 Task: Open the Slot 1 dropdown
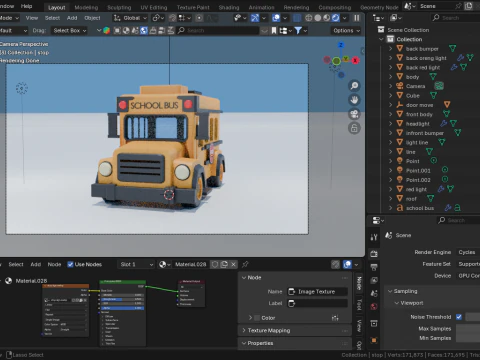tap(137, 264)
